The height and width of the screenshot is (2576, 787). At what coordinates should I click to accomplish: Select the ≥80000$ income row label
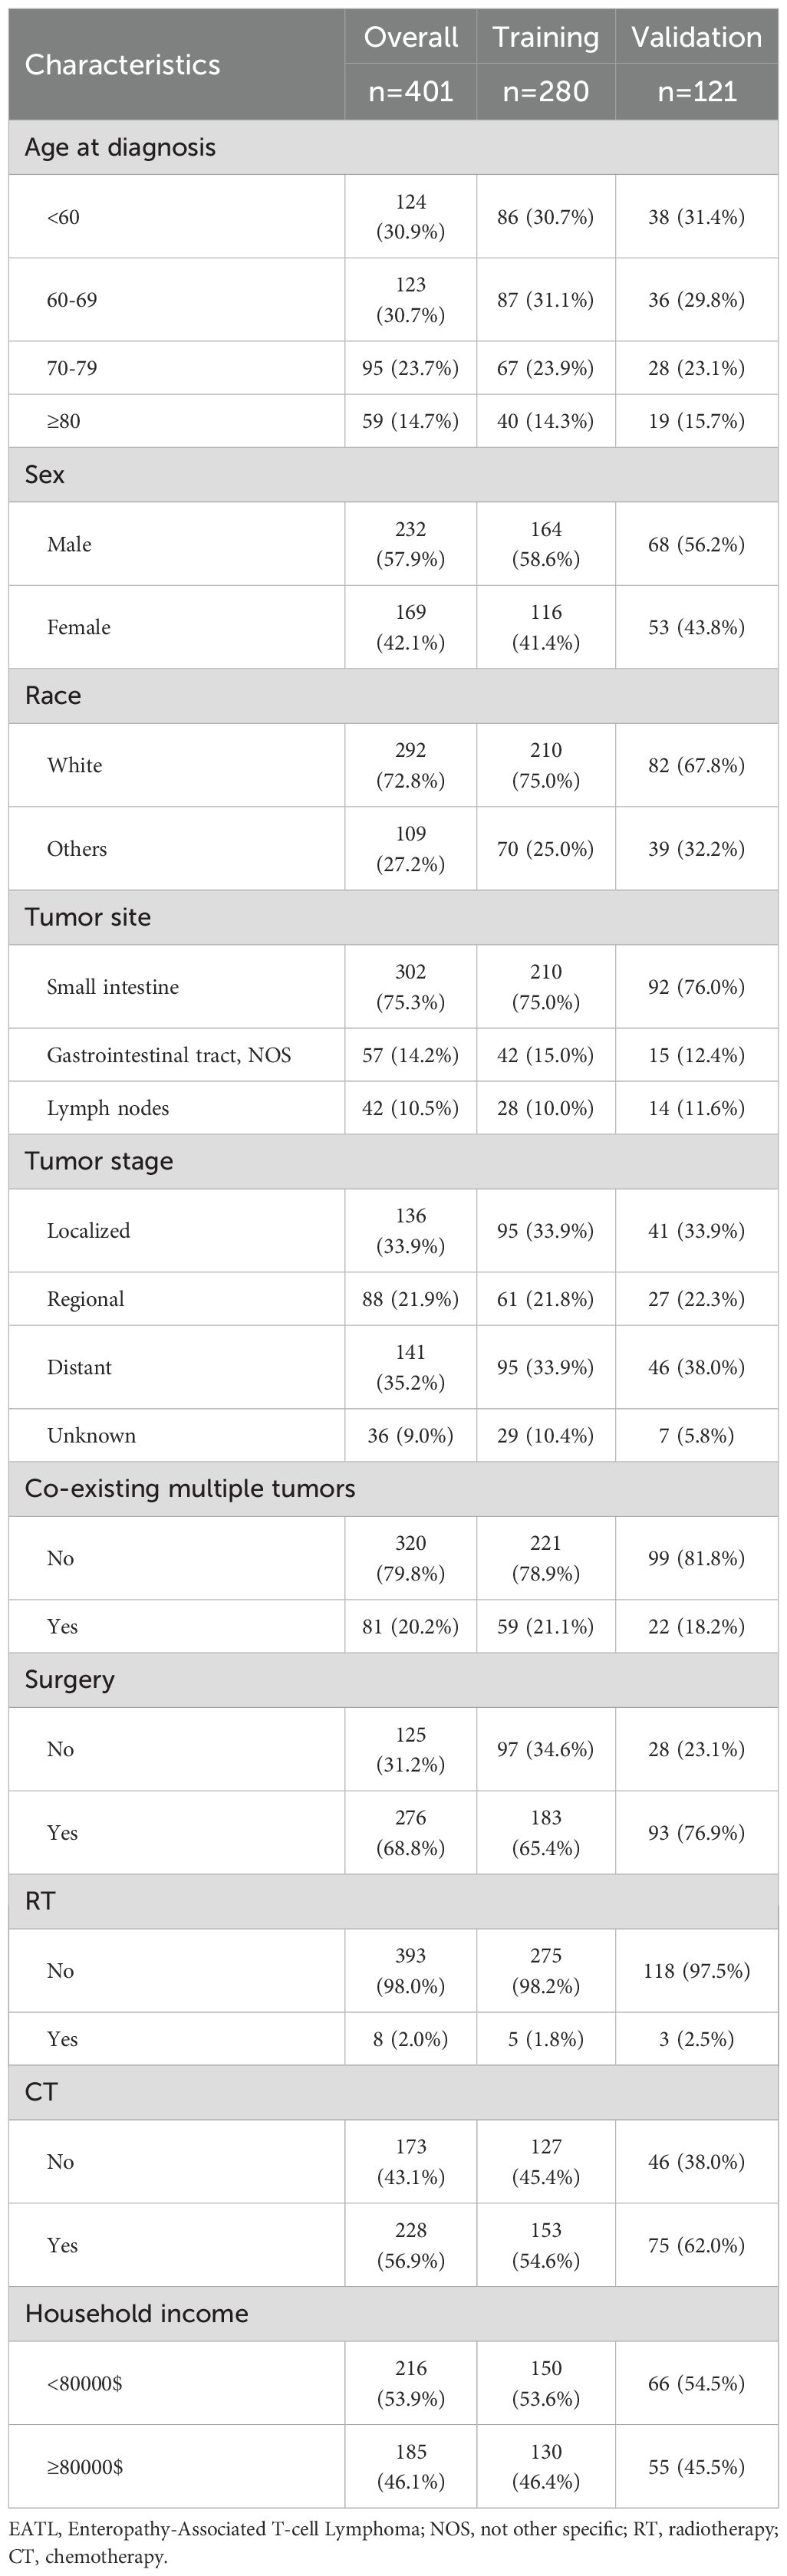tap(85, 2467)
